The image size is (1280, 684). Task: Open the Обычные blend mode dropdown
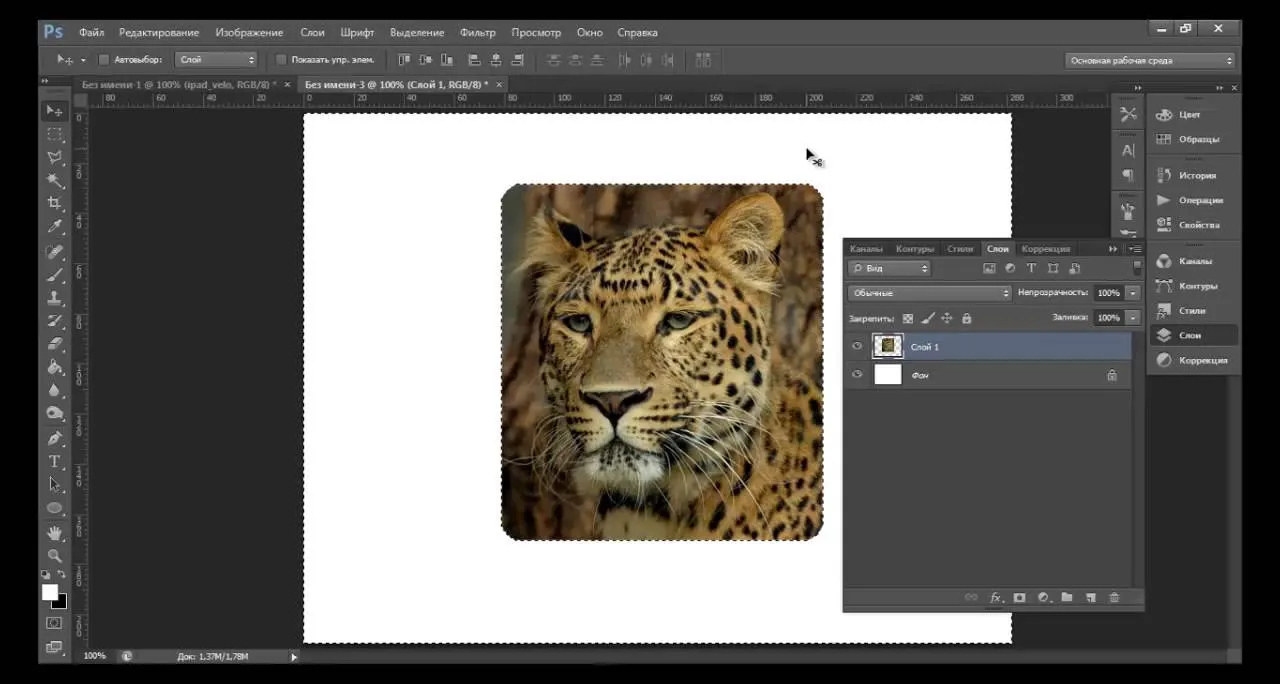[x=930, y=293]
